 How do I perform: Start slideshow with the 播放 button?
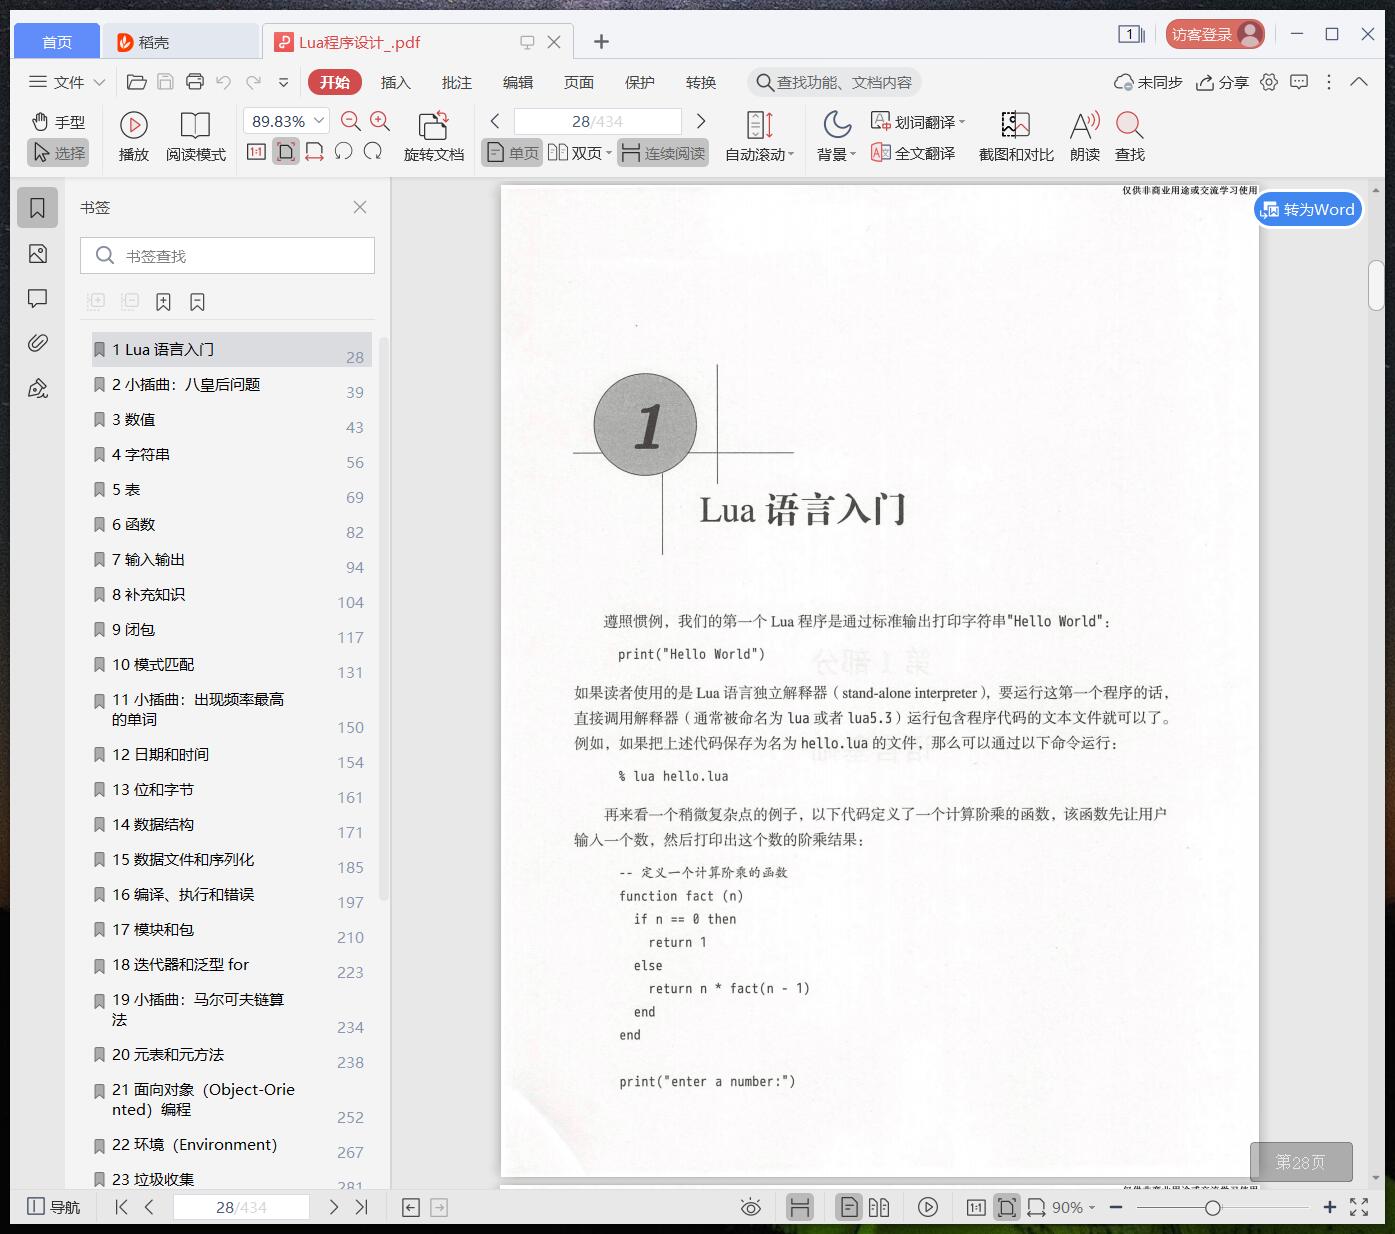tap(134, 137)
